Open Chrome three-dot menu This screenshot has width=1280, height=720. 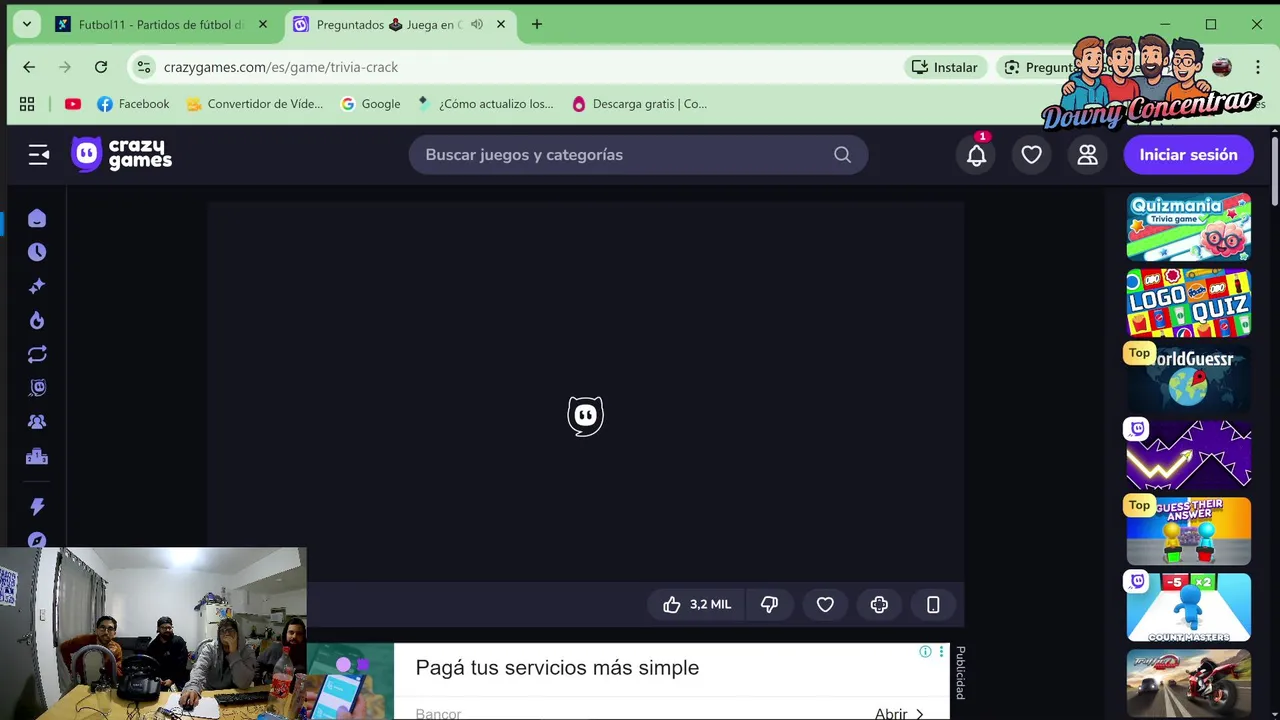coord(1258,67)
